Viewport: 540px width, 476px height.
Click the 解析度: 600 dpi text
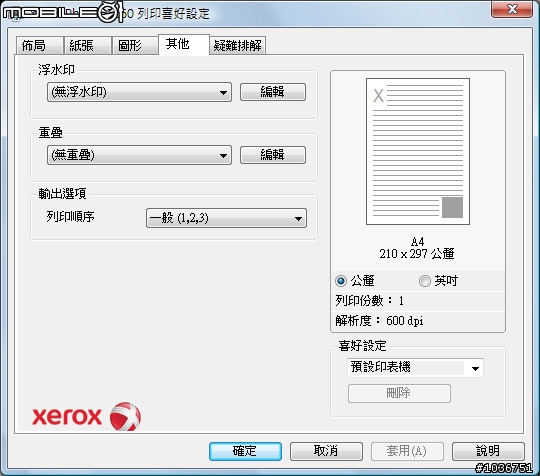379,321
